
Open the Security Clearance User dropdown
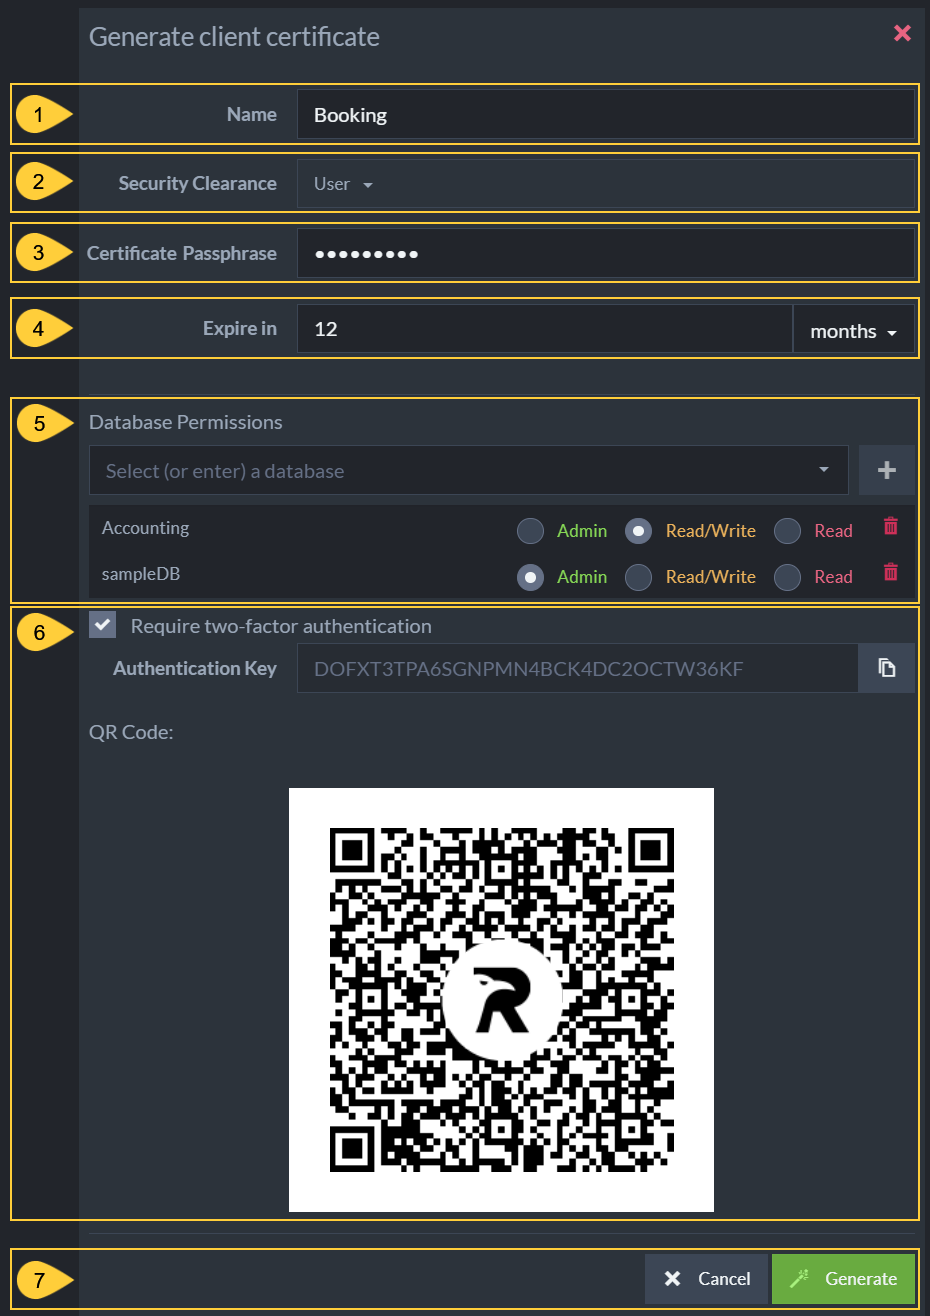(605, 184)
